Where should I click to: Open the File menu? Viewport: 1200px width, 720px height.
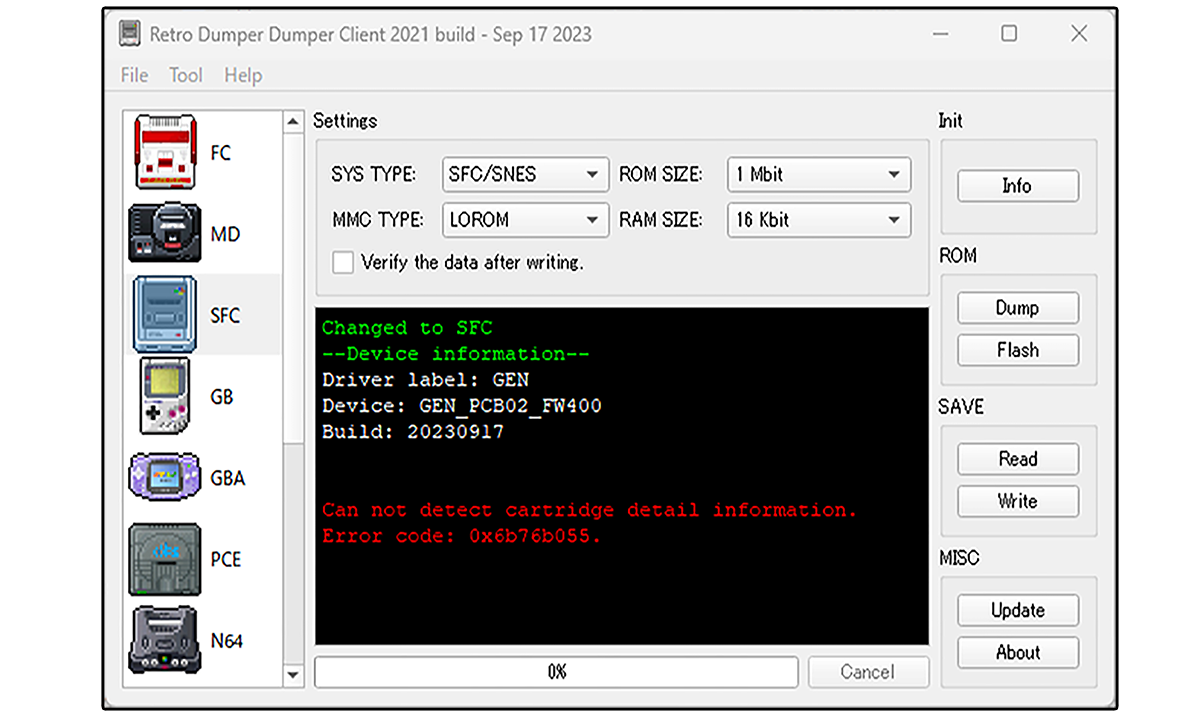pyautogui.click(x=134, y=75)
